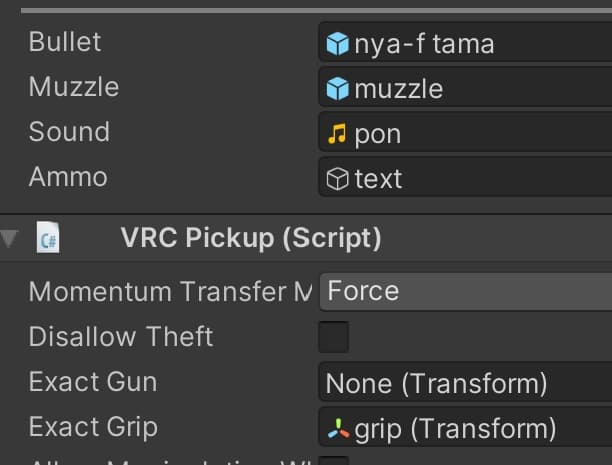Click the Disallow Theft label text
Image resolution: width=612 pixels, height=465 pixels.
pyautogui.click(x=121, y=337)
